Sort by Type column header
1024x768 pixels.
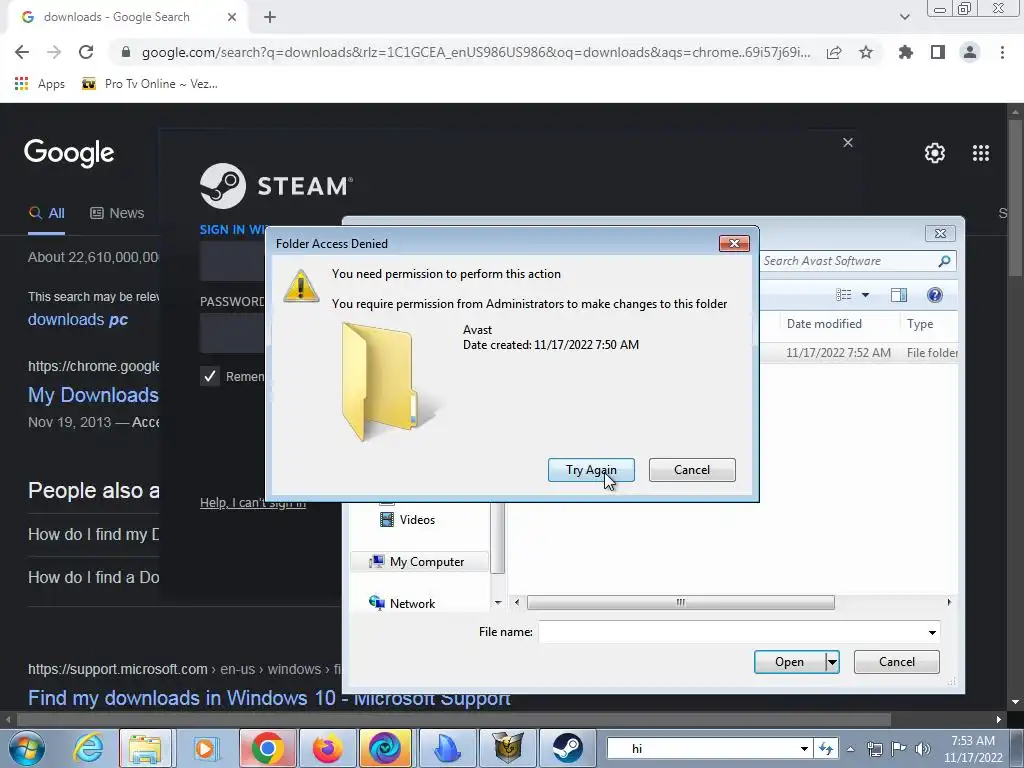(920, 324)
